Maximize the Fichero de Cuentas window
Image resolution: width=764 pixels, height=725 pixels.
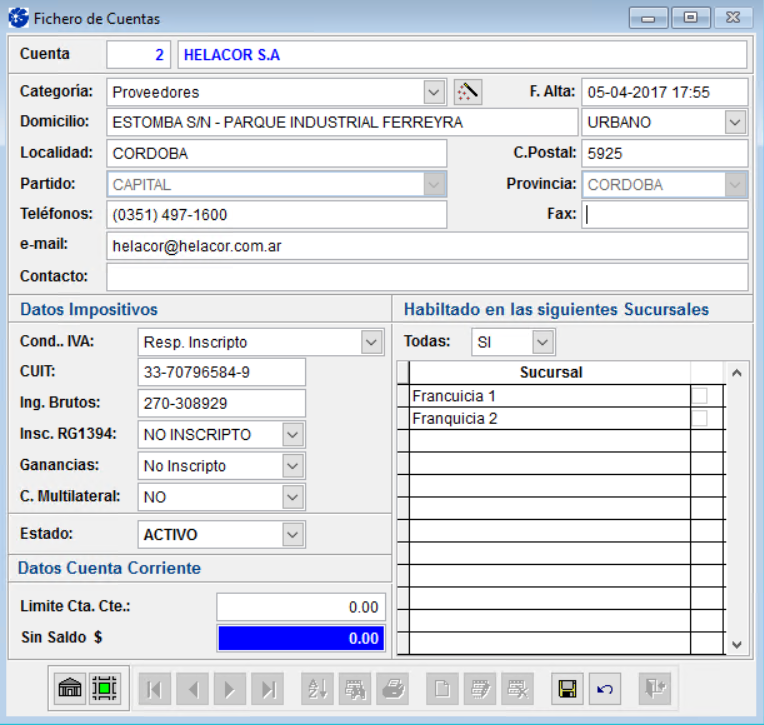[690, 18]
